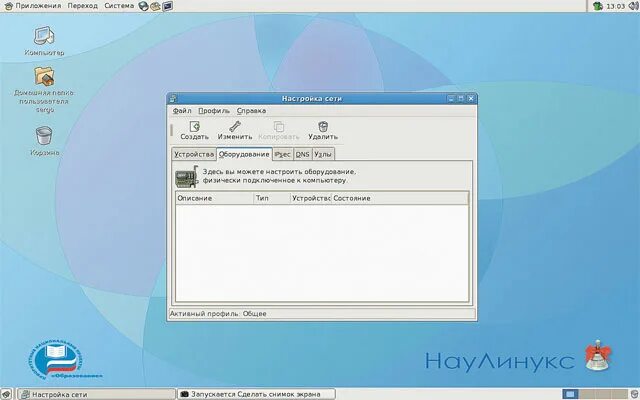Switch to the Устройства tab

(194, 154)
